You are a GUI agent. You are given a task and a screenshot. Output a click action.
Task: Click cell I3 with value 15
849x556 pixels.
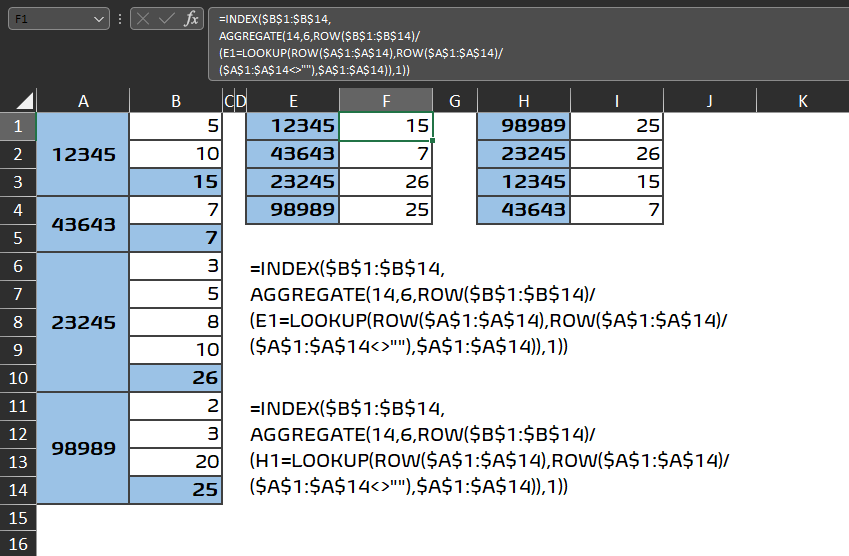click(617, 182)
